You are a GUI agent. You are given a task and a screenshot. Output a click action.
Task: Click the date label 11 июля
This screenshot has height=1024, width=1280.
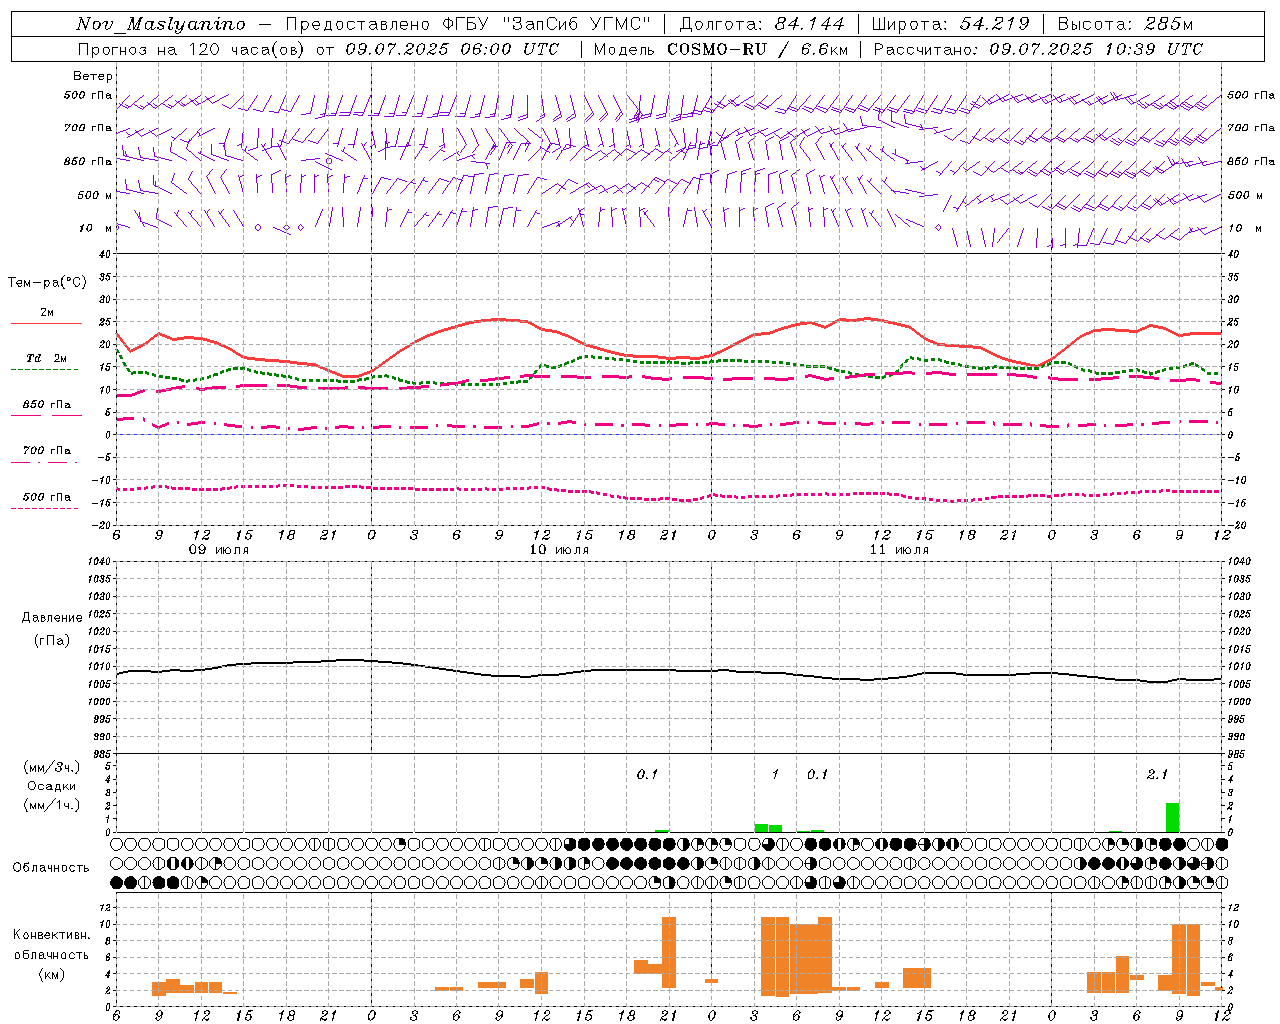click(x=899, y=550)
